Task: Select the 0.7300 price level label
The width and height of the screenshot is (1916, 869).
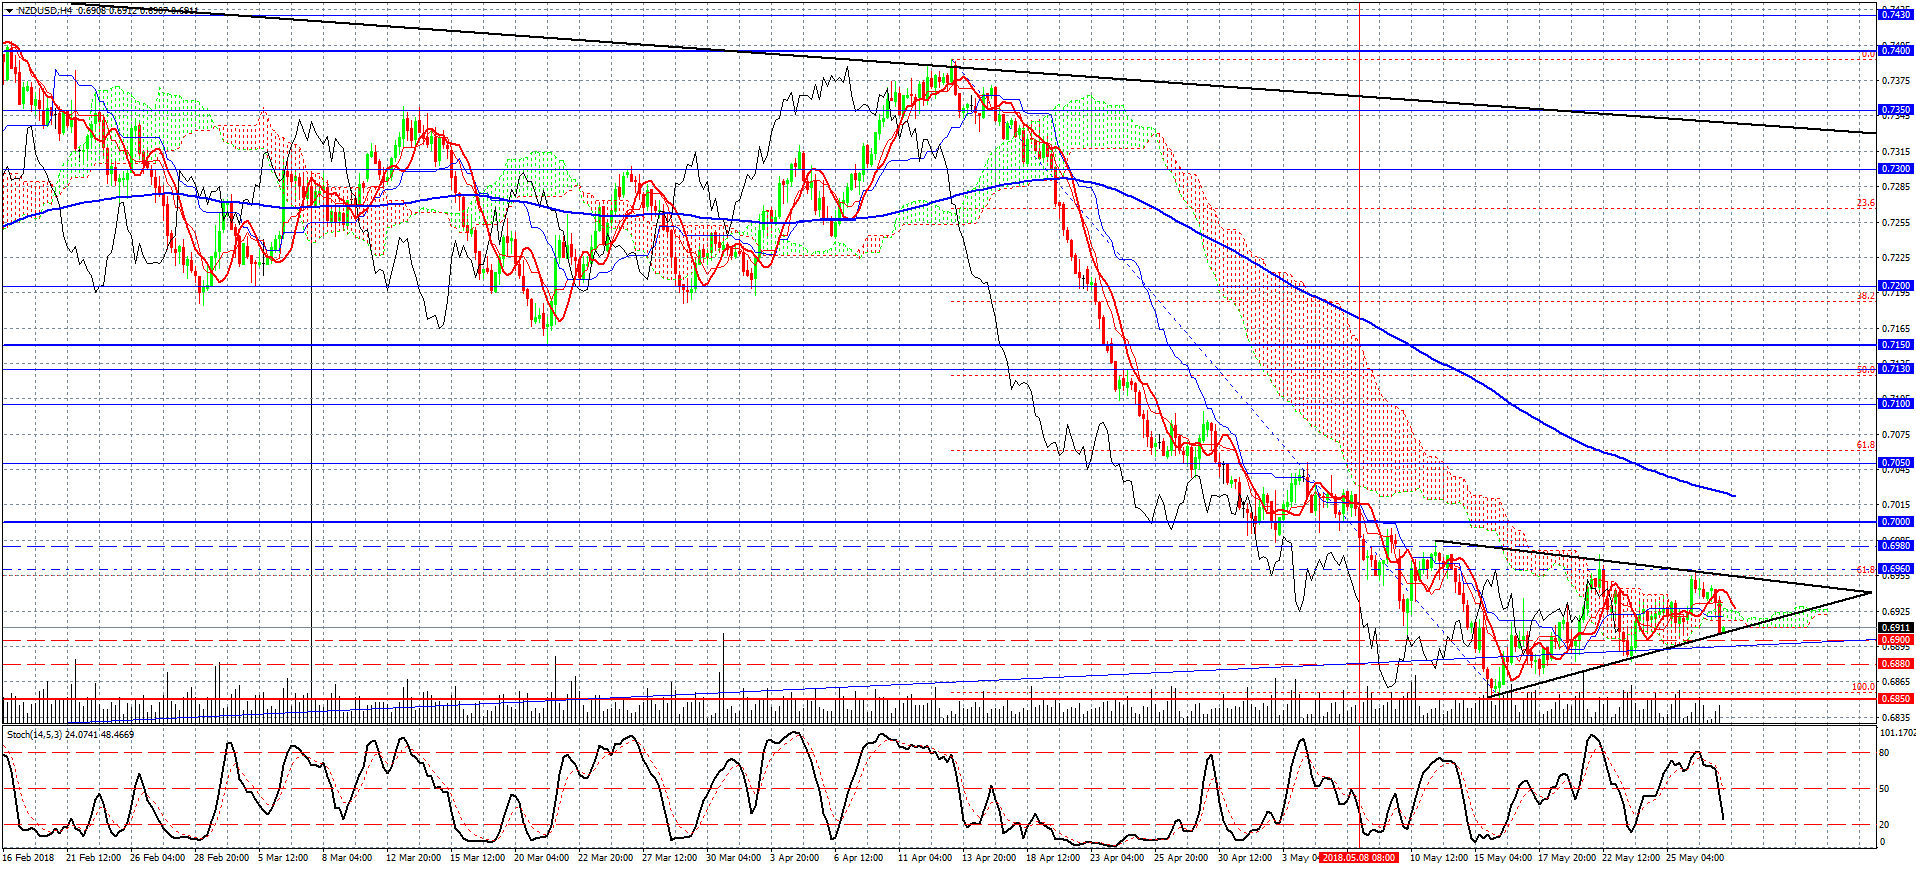Action: [1896, 169]
